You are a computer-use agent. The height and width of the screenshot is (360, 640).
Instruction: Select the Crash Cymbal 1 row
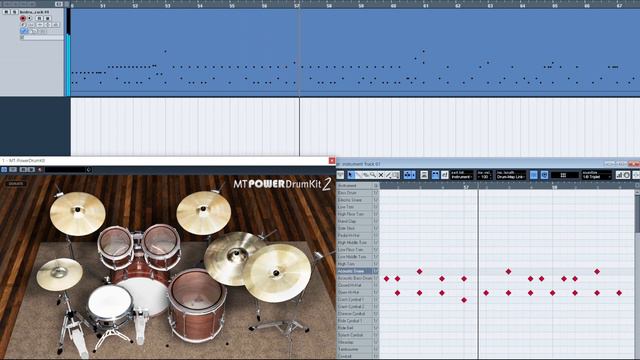point(355,300)
